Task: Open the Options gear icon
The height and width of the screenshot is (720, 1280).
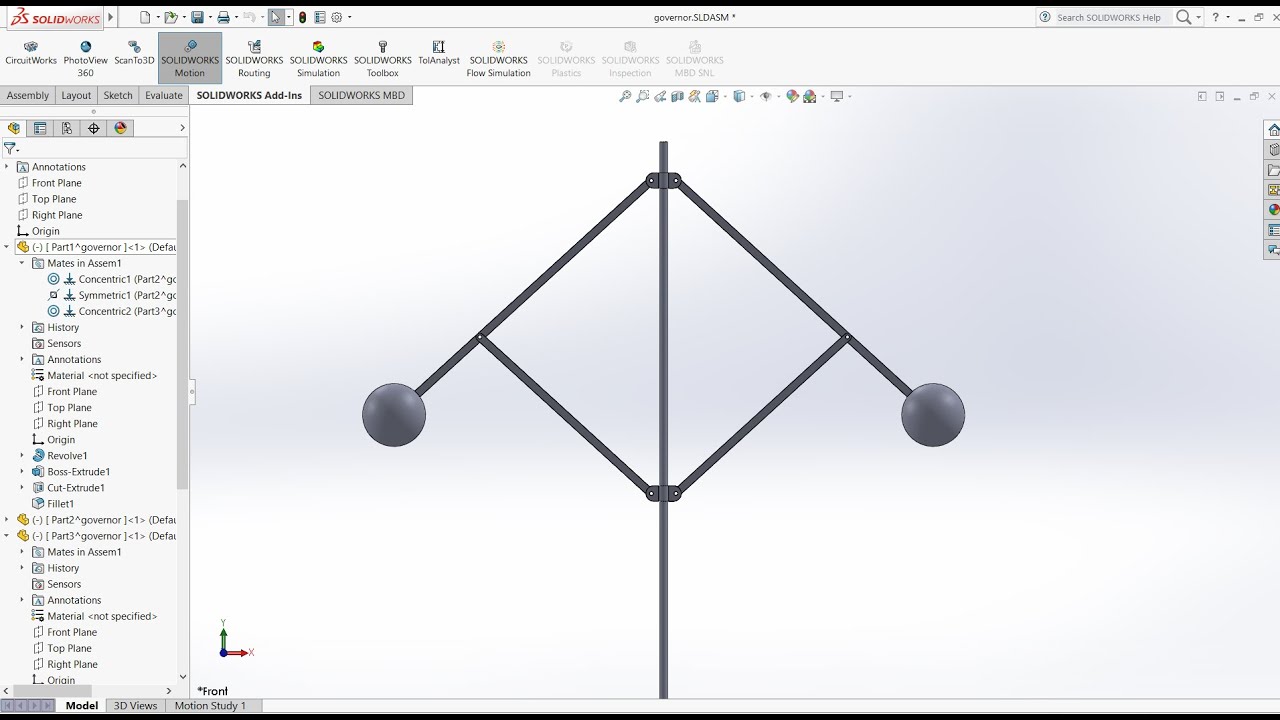Action: [337, 17]
